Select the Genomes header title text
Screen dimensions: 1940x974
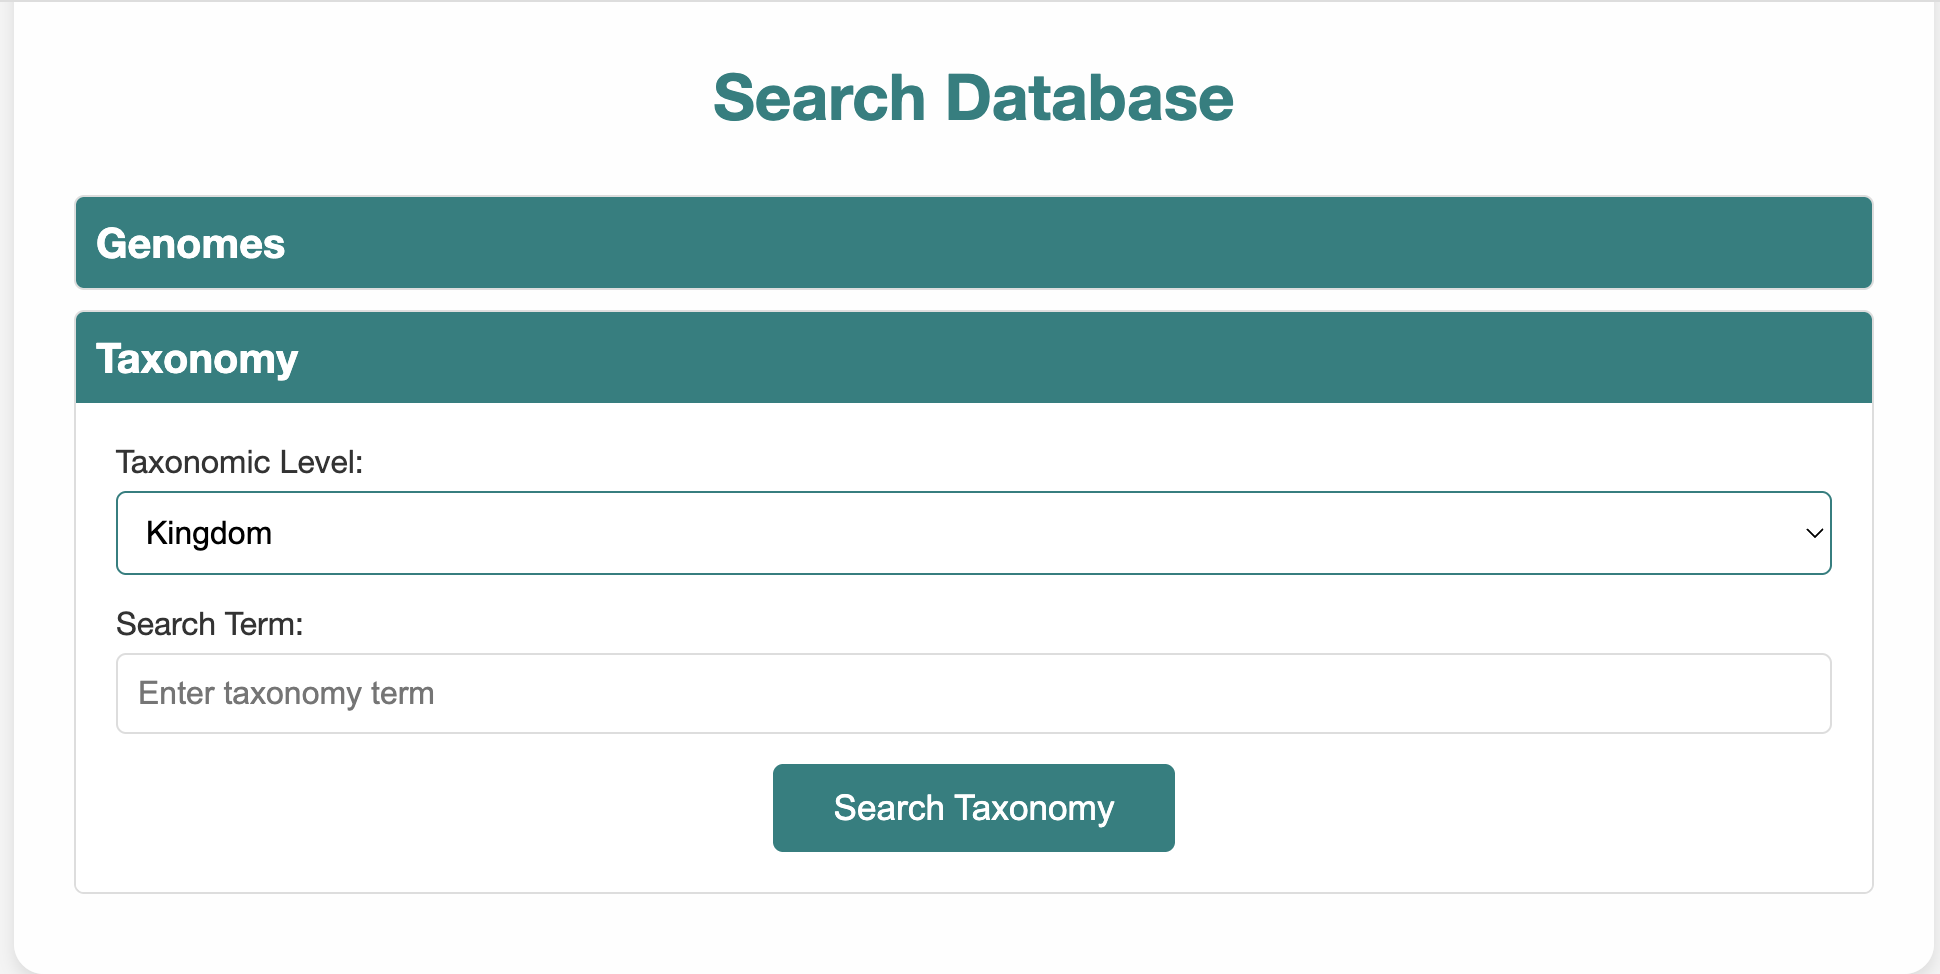[190, 244]
